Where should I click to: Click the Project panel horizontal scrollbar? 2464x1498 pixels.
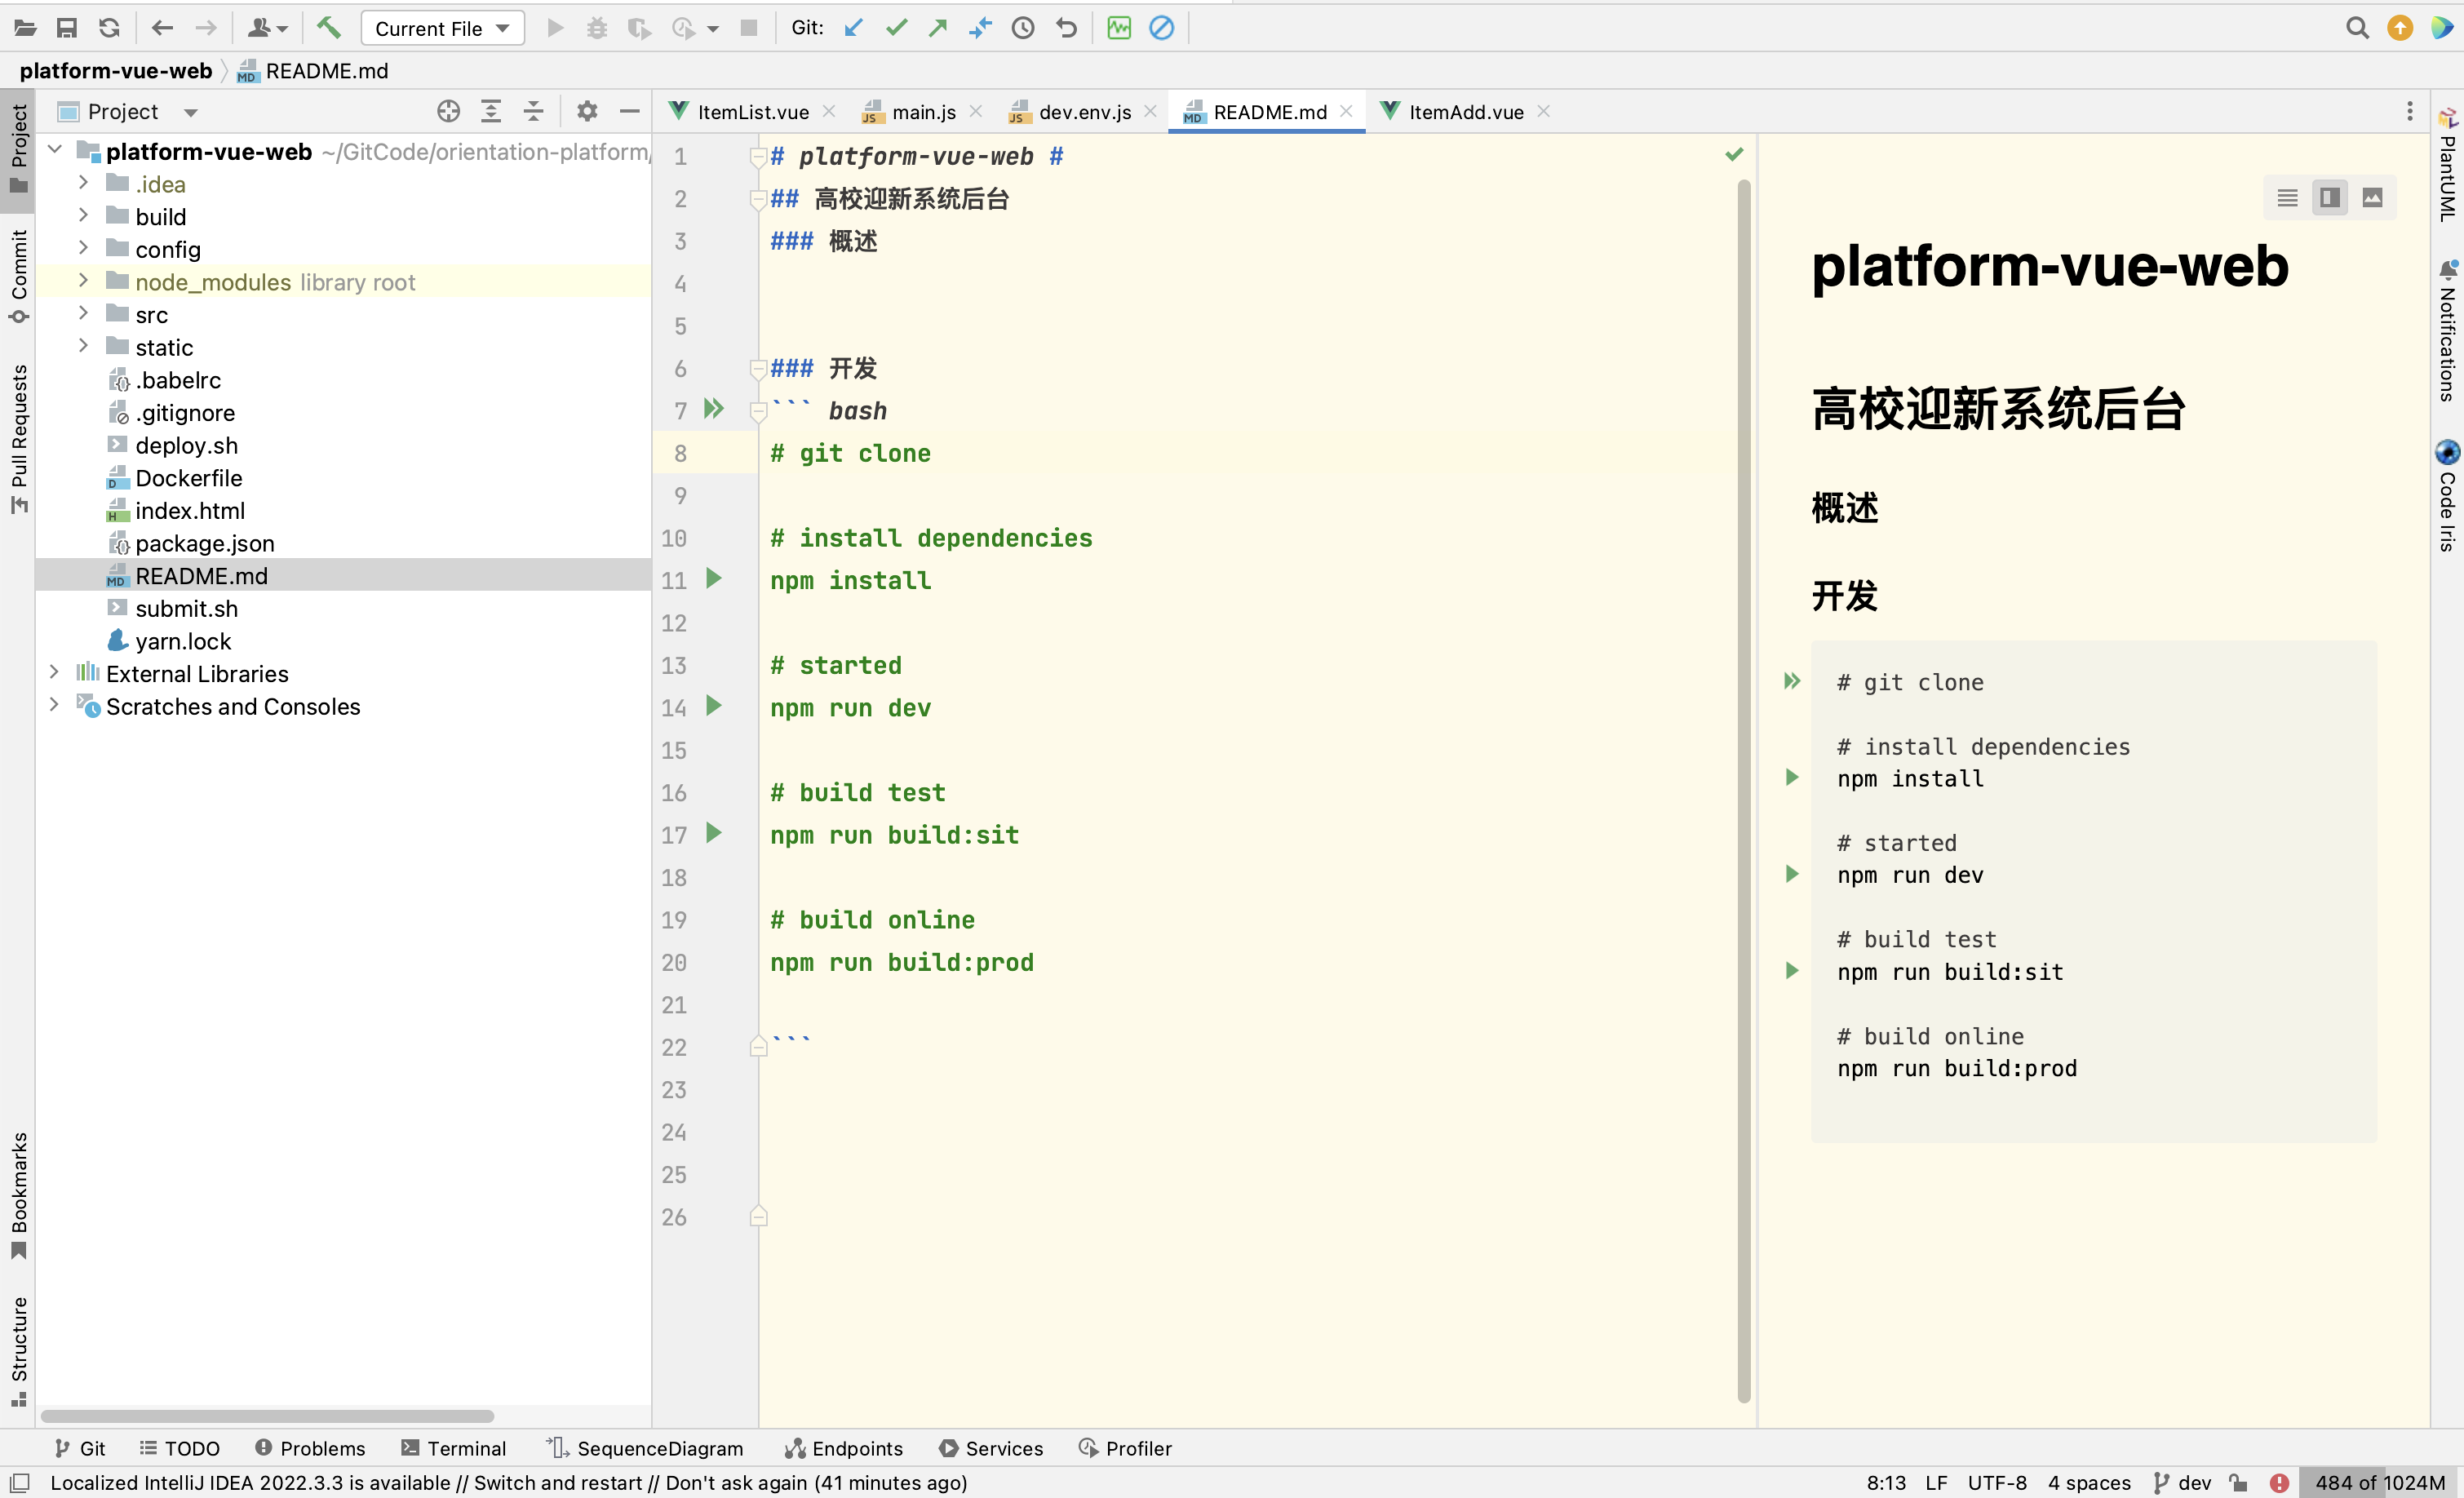(x=267, y=1416)
